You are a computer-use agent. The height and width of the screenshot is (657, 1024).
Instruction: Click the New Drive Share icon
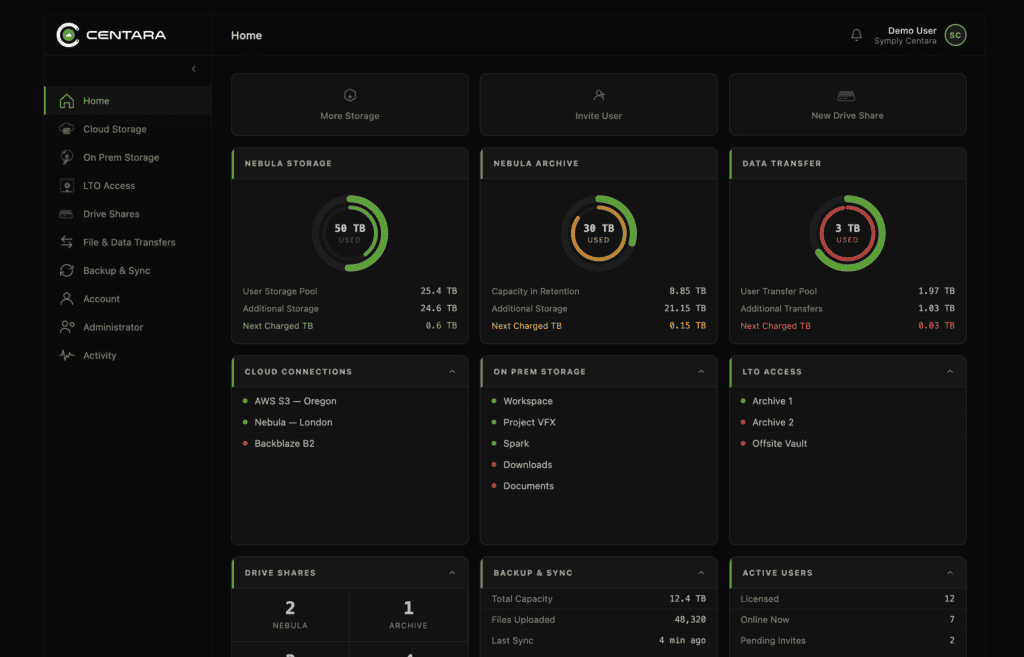[847, 96]
